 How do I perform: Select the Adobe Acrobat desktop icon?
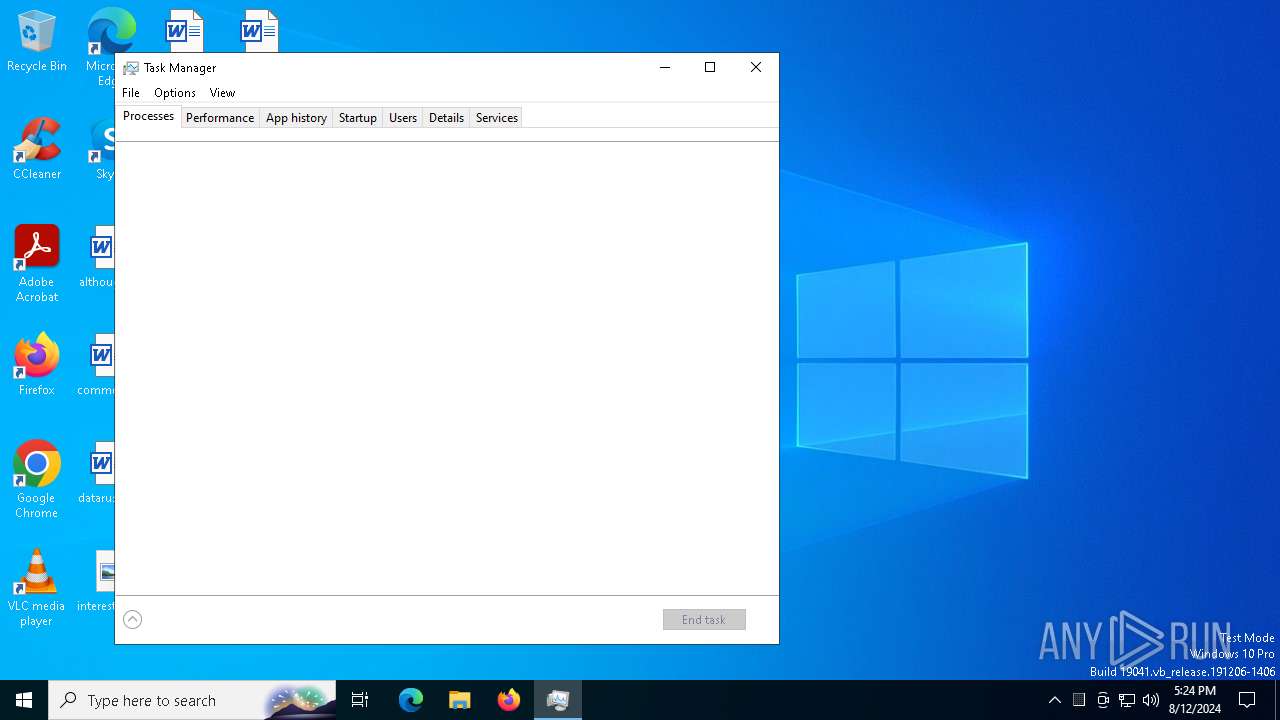37,264
